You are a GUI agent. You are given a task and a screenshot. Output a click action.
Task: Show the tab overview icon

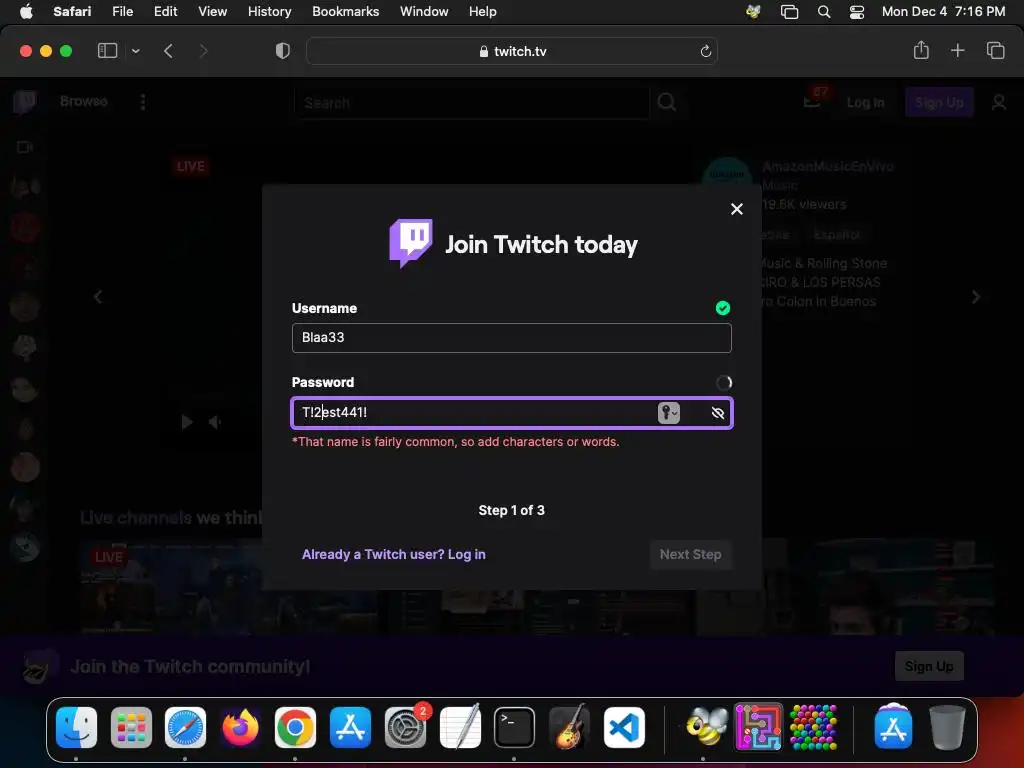pyautogui.click(x=995, y=50)
